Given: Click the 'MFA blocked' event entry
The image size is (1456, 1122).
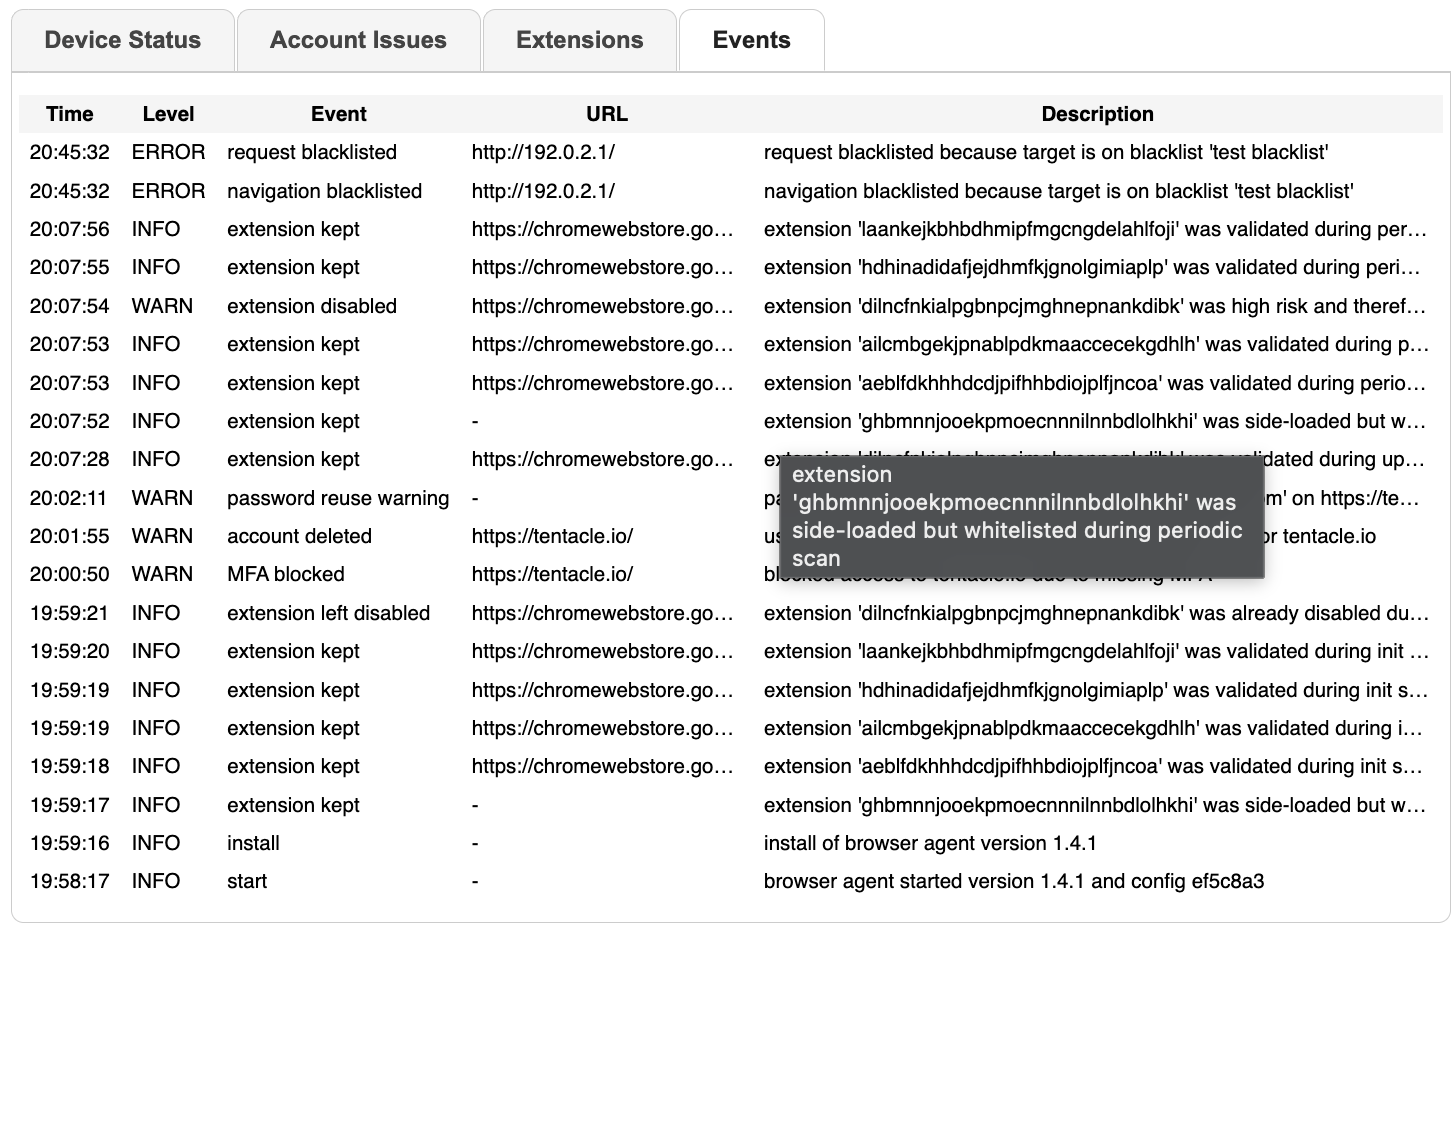Looking at the screenshot, I should pos(284,574).
